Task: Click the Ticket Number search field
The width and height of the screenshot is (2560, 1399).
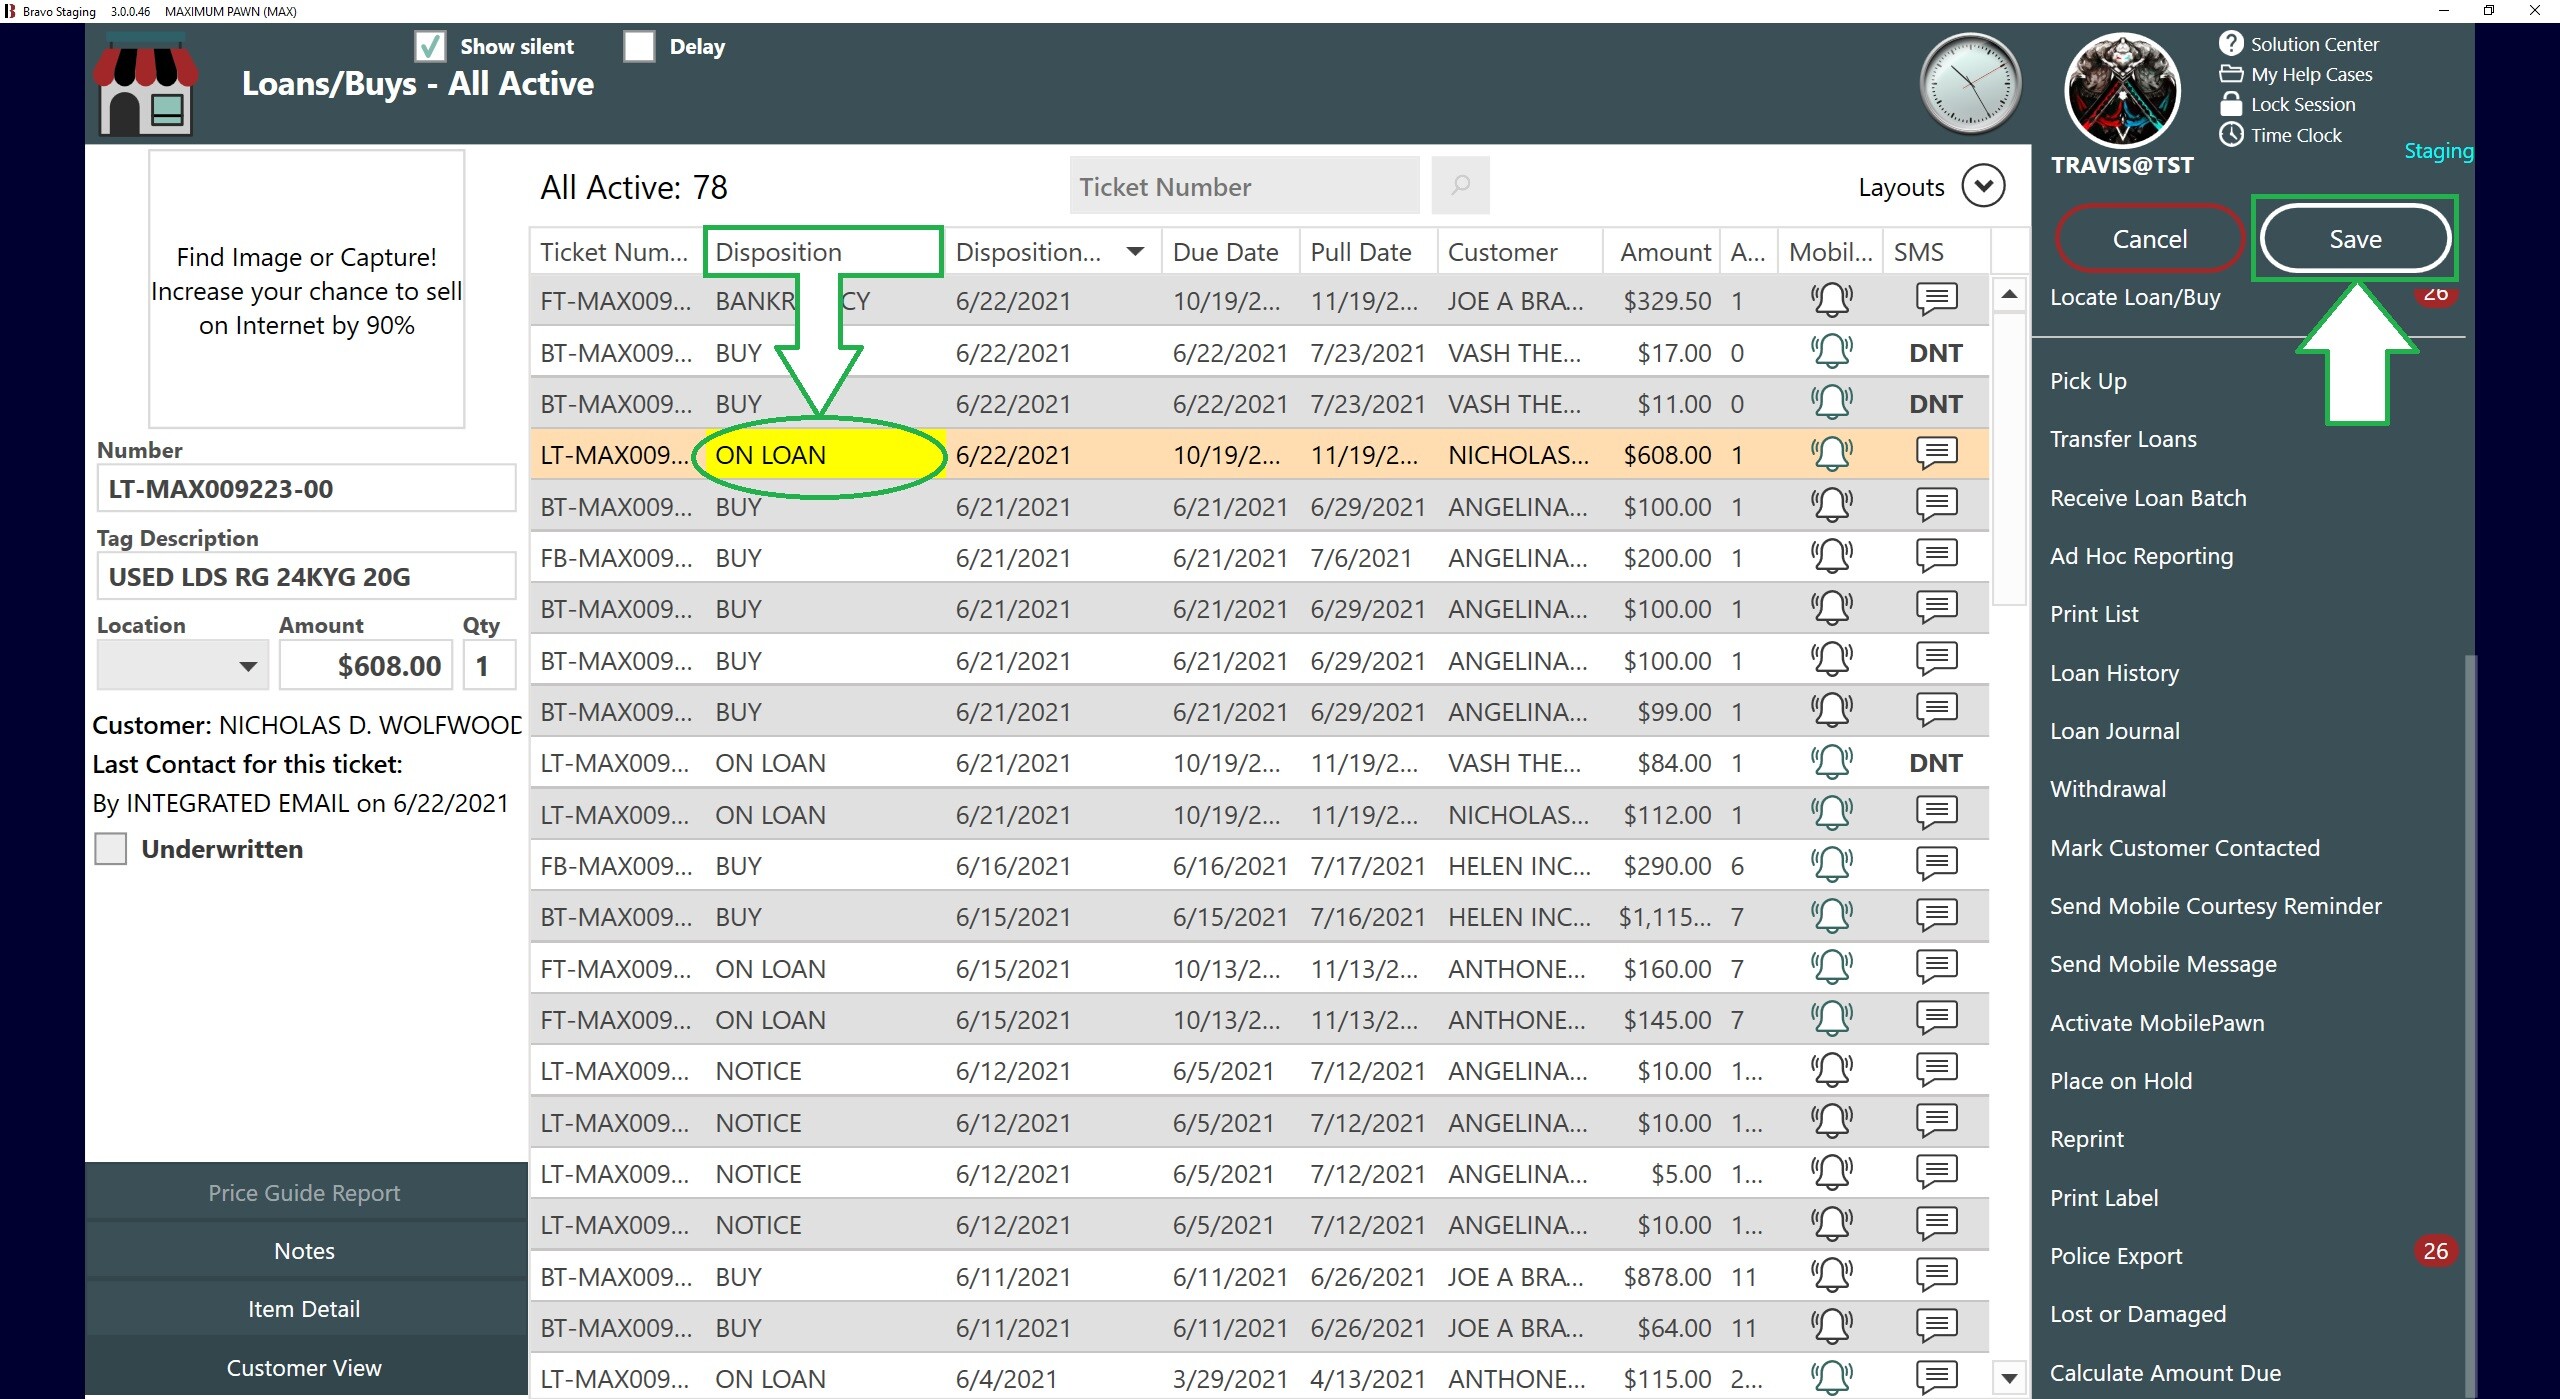Action: click(x=1244, y=186)
